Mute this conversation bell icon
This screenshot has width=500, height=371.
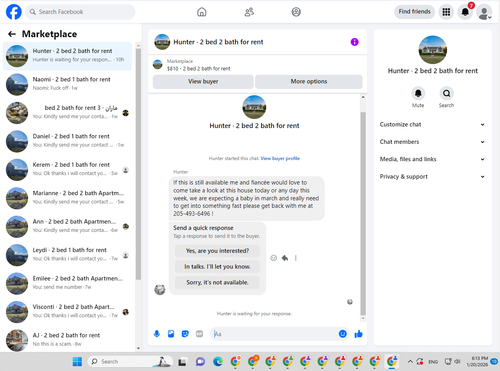(x=418, y=93)
